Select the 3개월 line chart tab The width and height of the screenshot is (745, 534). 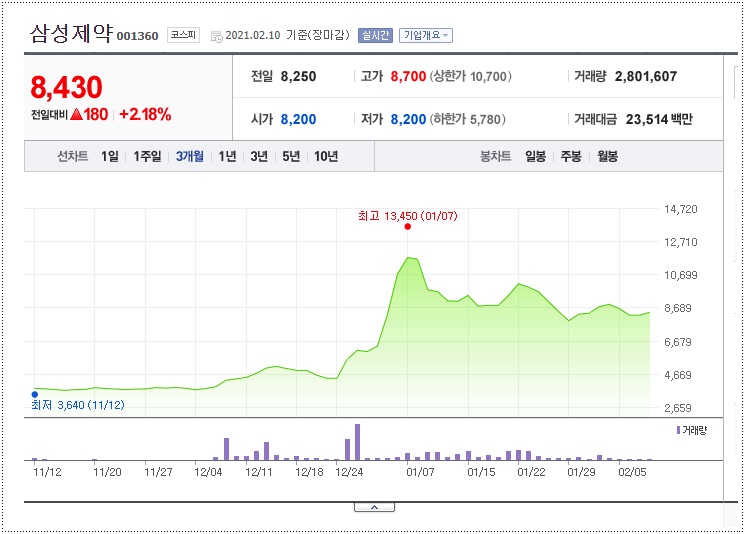(190, 156)
